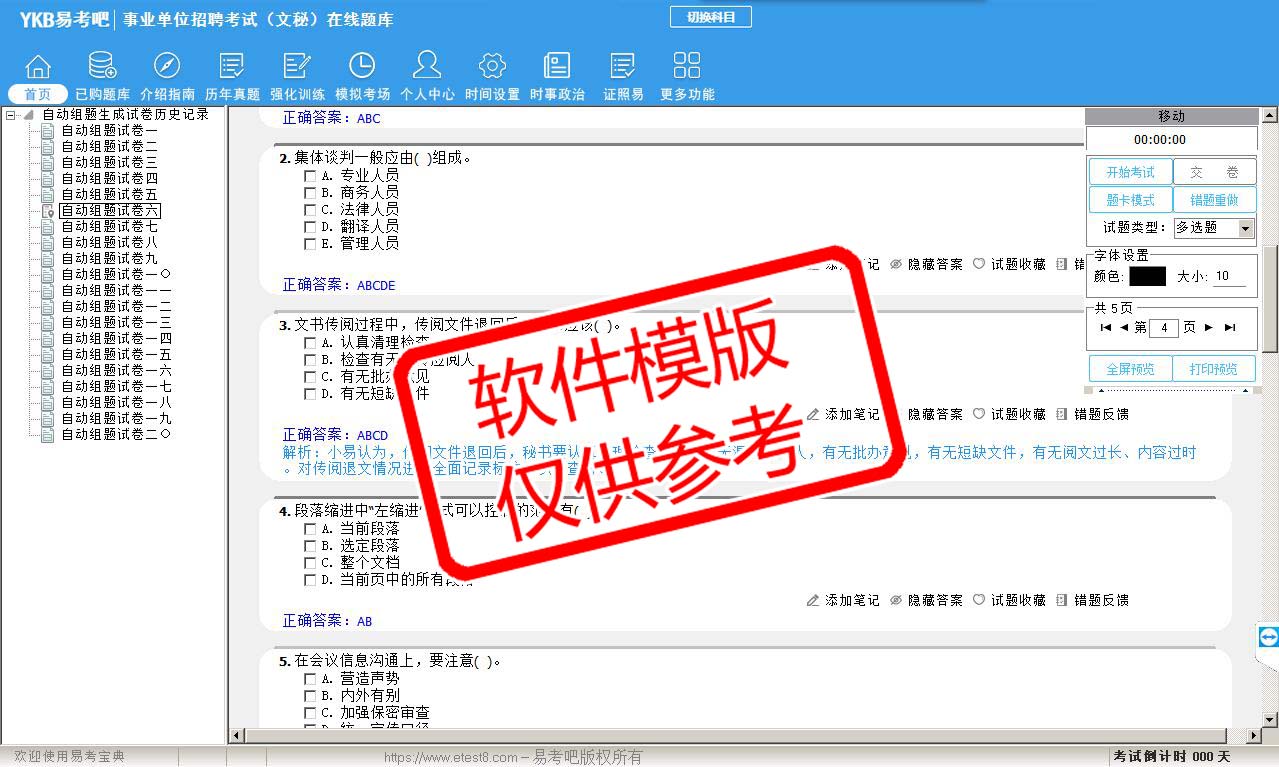This screenshot has width=1279, height=767.
Task: Open the 介绍指南 compass icon
Action: [167, 67]
